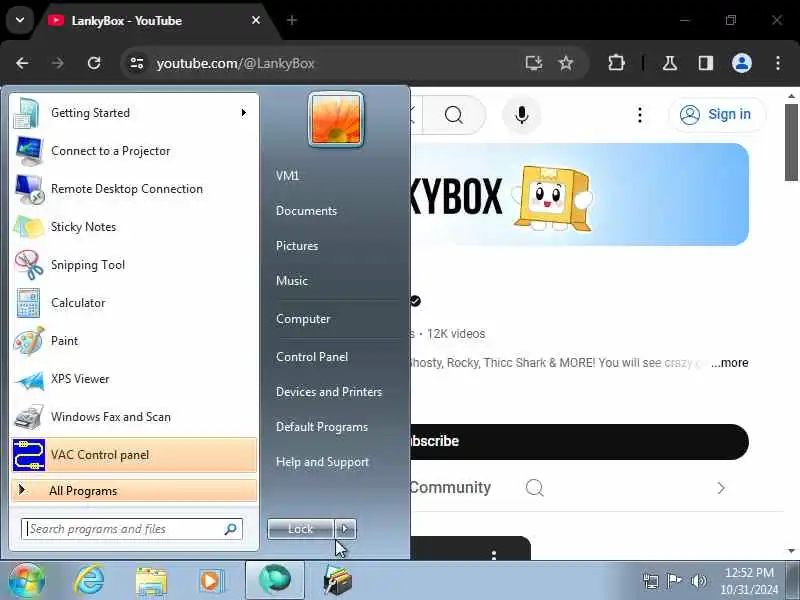800x600 pixels.
Task: Toggle the browser side panel icon
Action: tap(706, 63)
